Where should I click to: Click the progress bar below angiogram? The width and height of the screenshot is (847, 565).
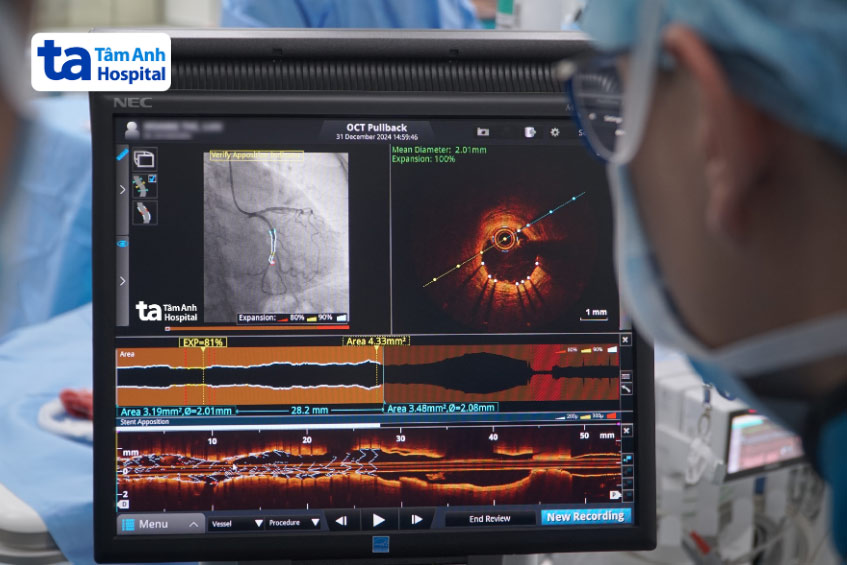coord(257,327)
